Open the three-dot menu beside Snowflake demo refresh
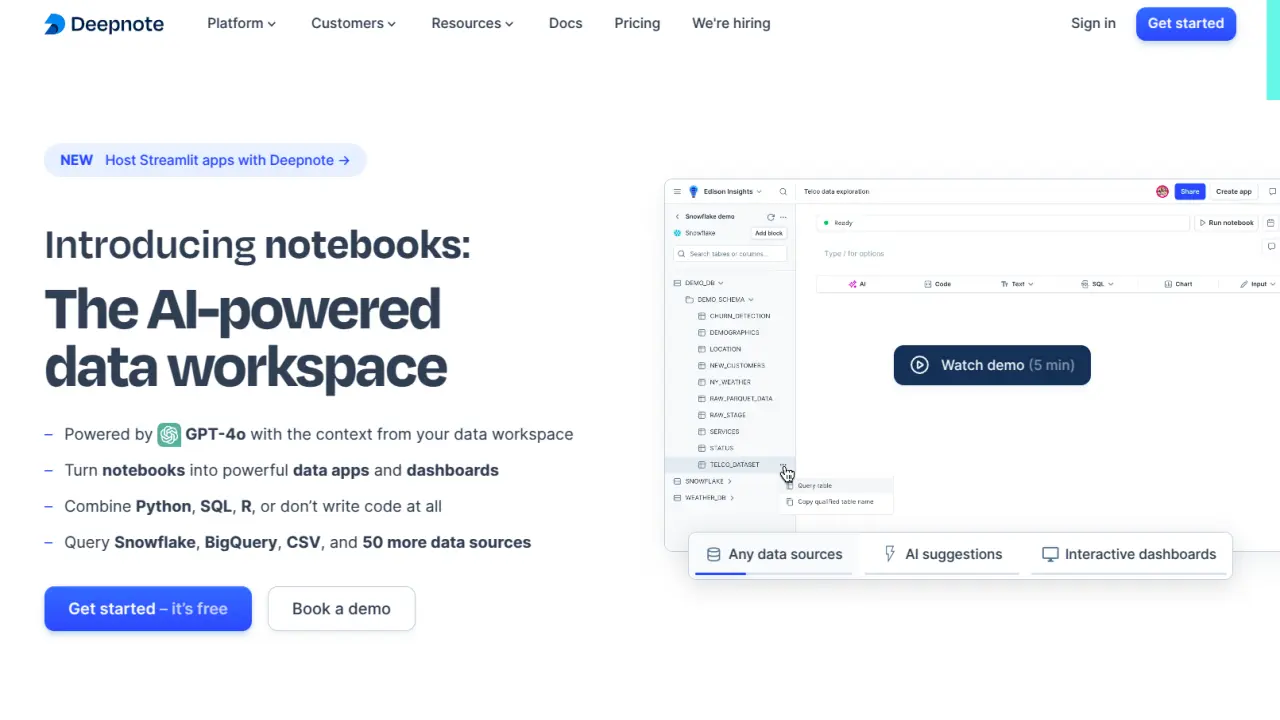Viewport: 1280px width, 720px height. 783,217
